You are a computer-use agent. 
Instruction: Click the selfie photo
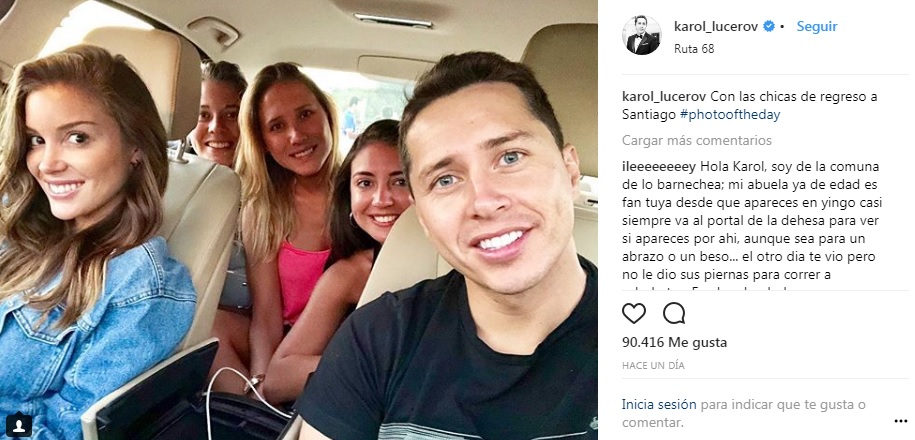tap(299, 220)
